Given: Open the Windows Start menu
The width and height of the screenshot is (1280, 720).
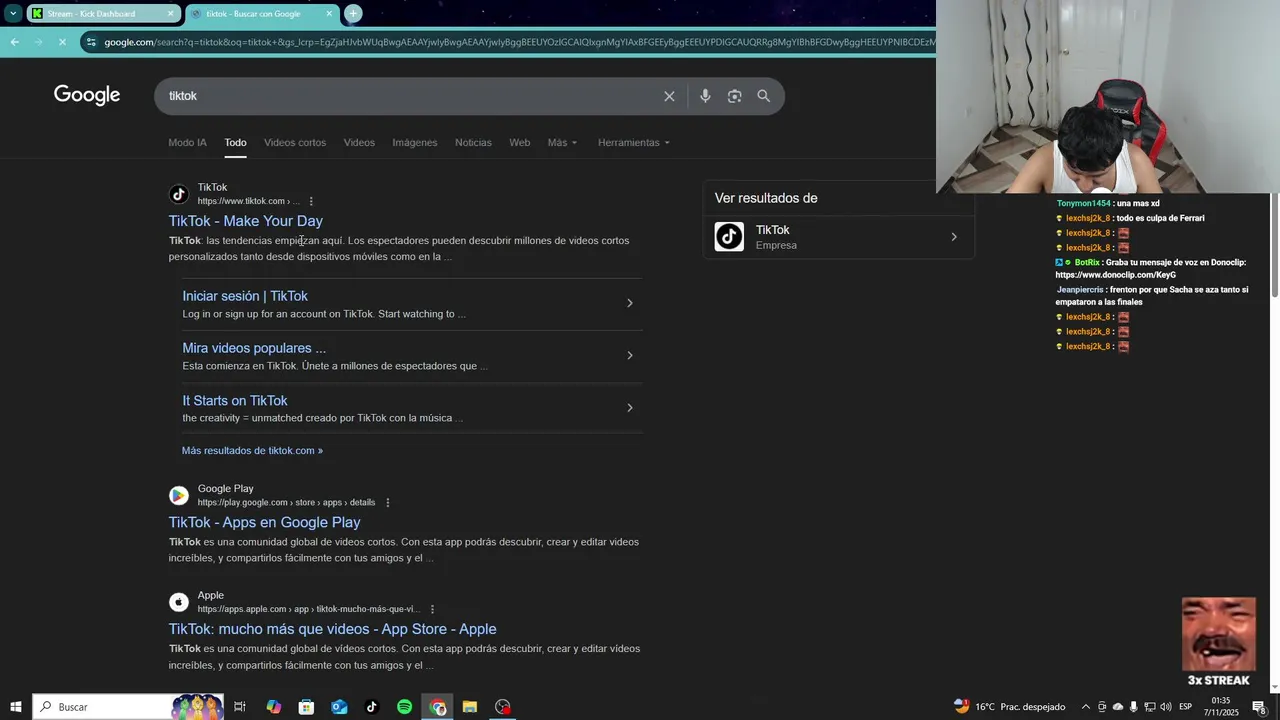Looking at the screenshot, I should [16, 707].
